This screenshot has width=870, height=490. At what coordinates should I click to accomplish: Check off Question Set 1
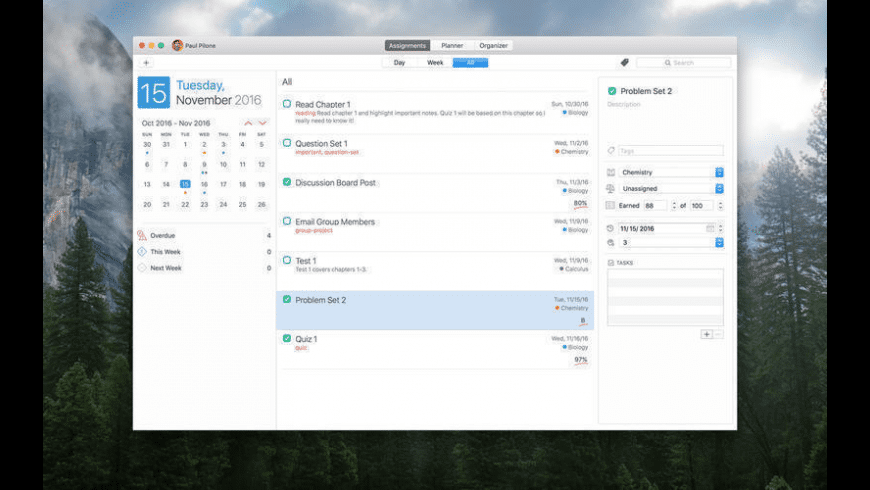(x=287, y=143)
